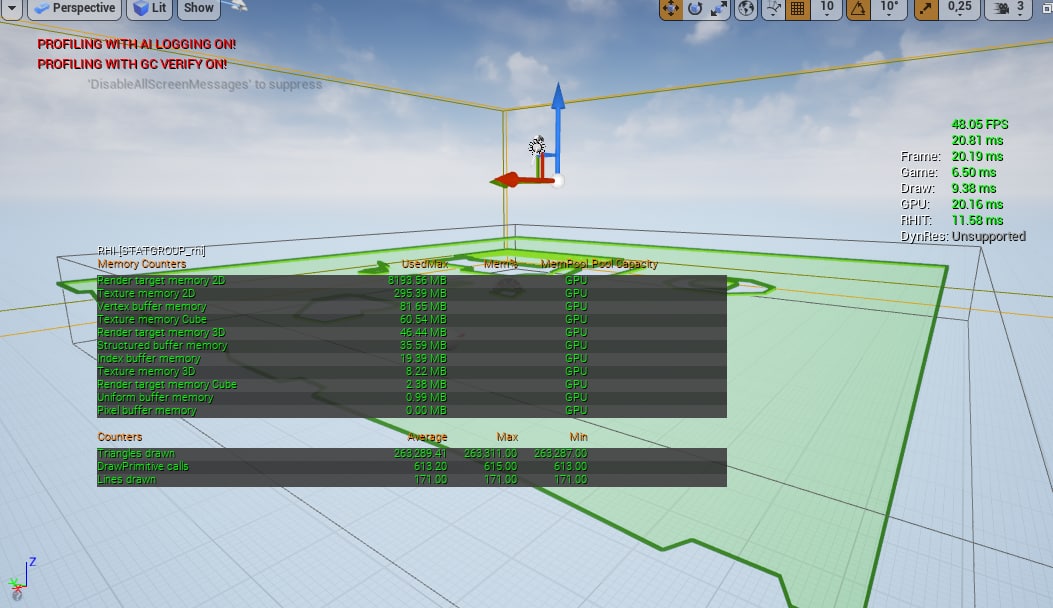Image resolution: width=1053 pixels, height=608 pixels.
Task: Click the 'PROFILING WITH AI LOGGING ON!' warning
Action: coord(136,44)
